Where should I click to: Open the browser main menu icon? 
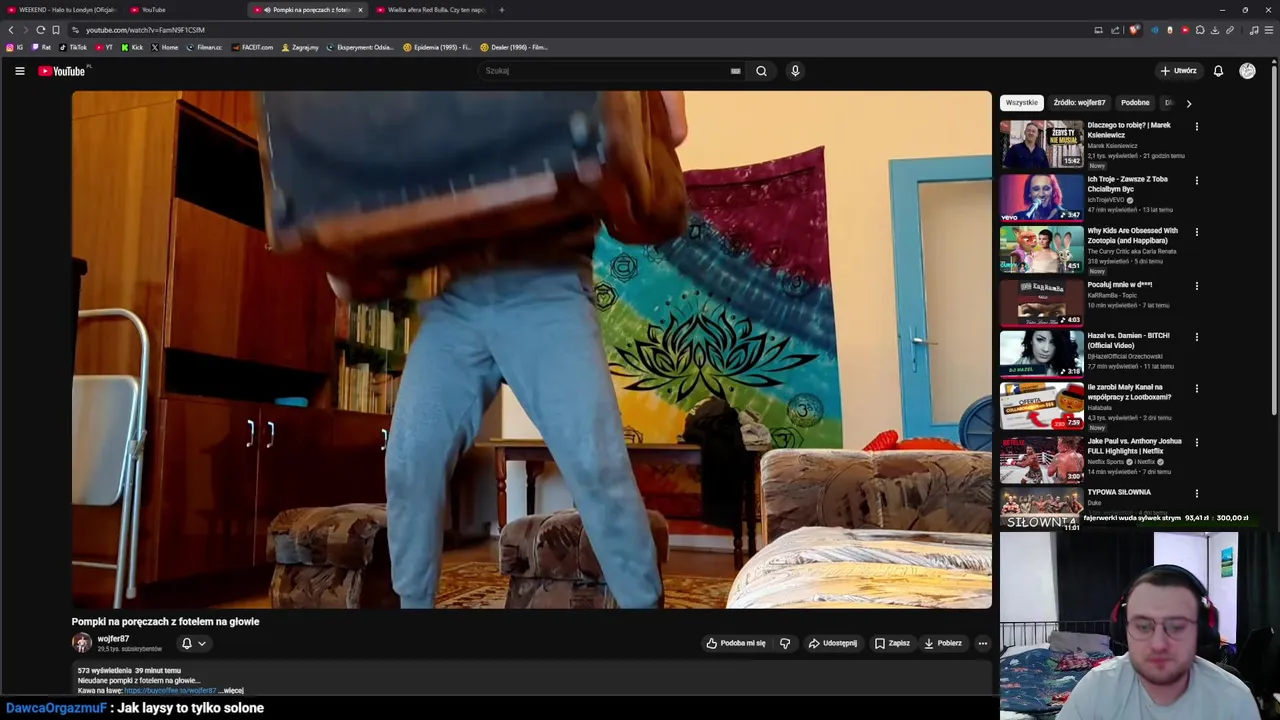(1269, 30)
